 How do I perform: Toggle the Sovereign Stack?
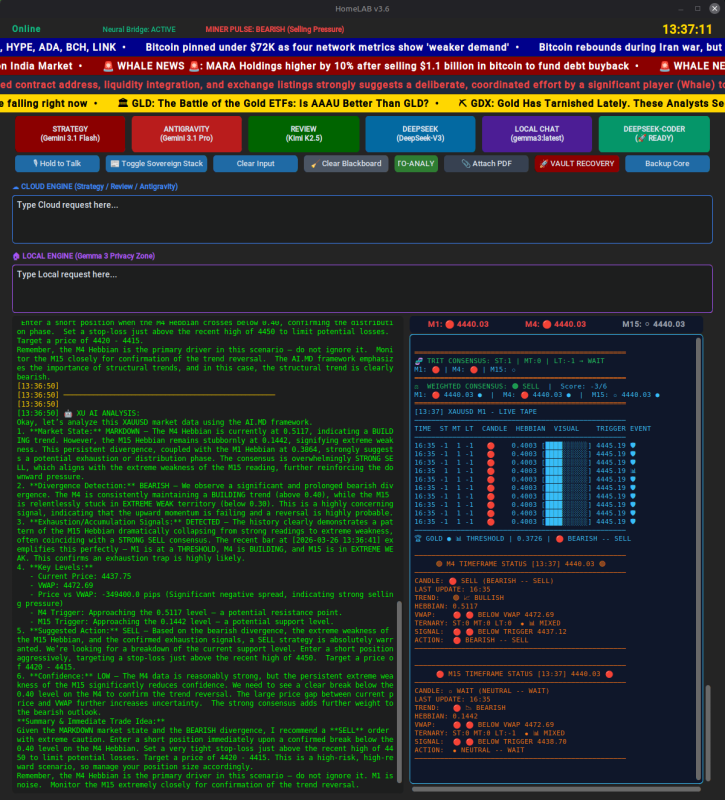click(157, 164)
